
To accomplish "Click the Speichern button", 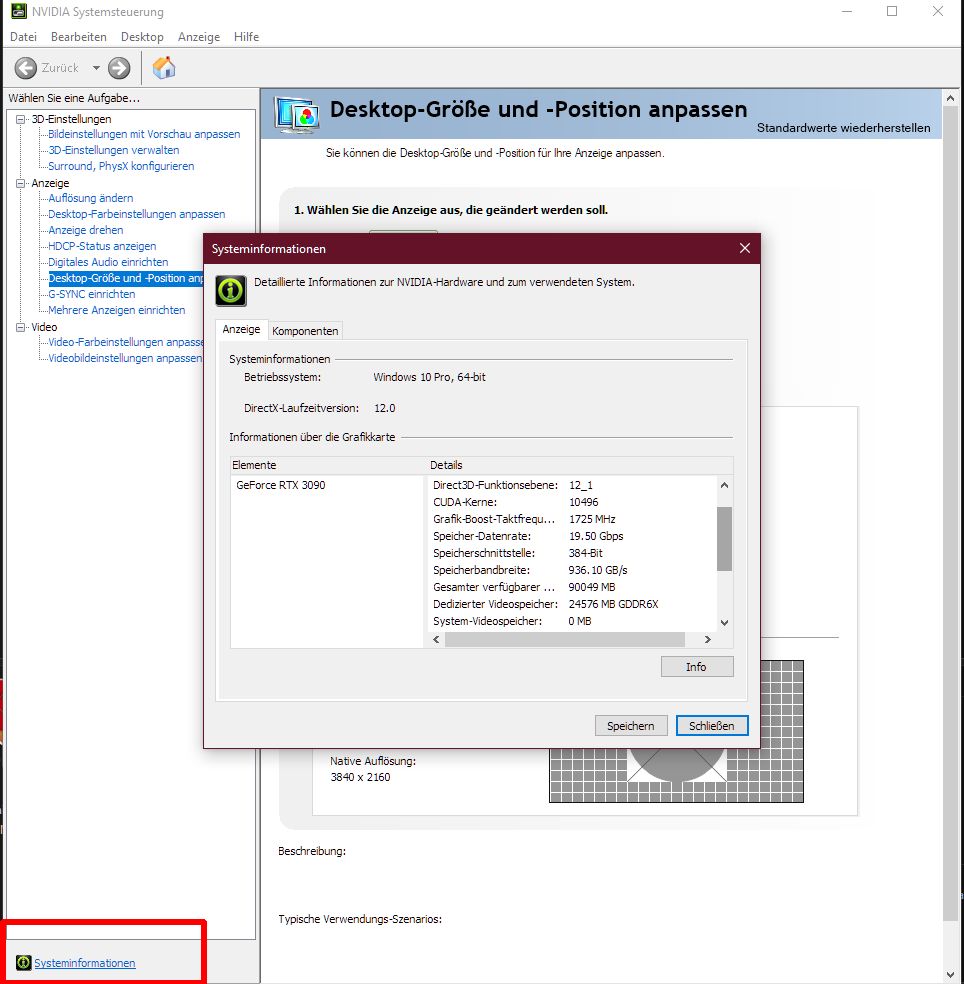I will [x=631, y=725].
